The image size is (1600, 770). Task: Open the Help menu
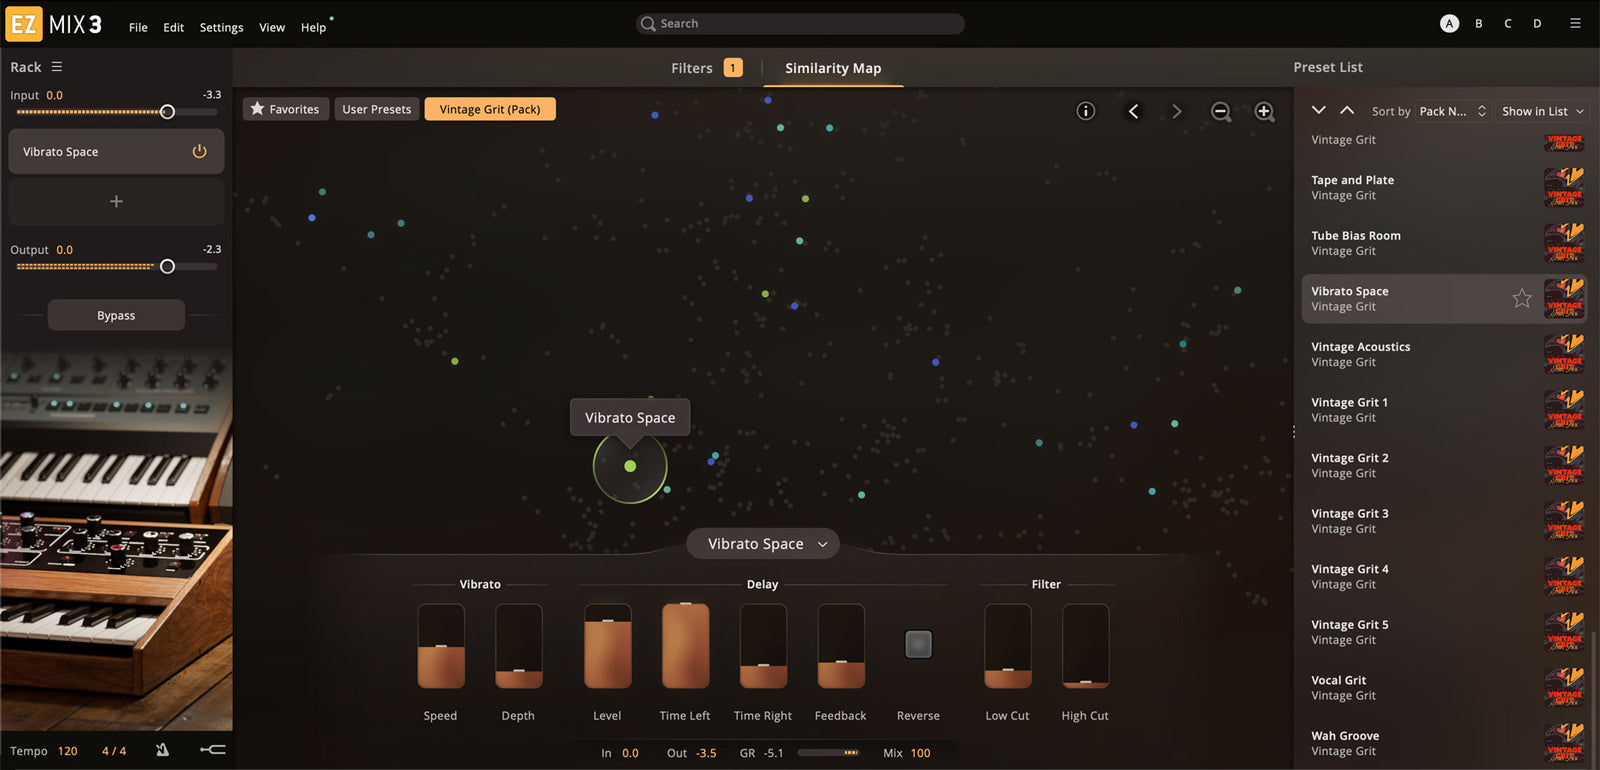tap(313, 28)
